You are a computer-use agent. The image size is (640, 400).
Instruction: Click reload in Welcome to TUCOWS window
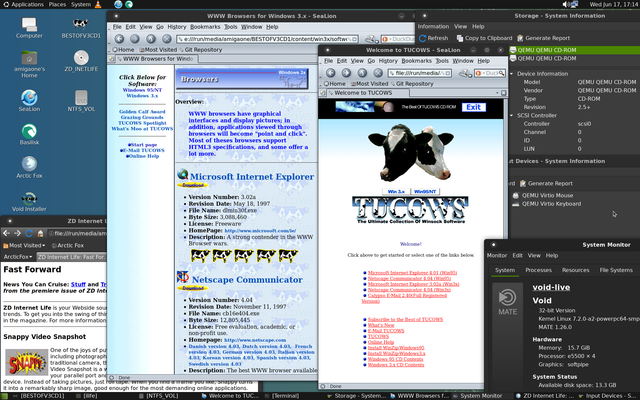[x=362, y=73]
